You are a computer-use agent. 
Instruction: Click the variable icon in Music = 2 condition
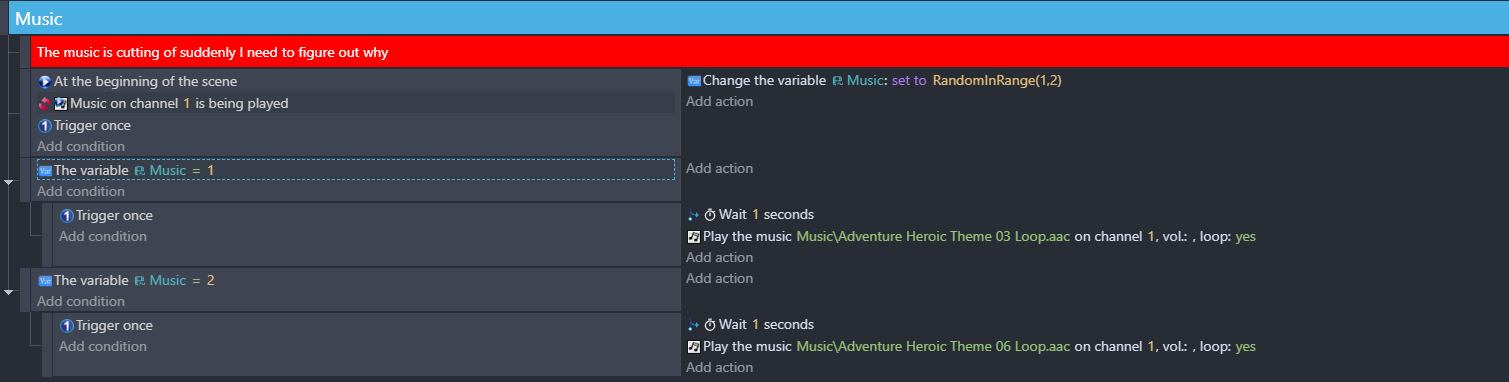point(44,281)
